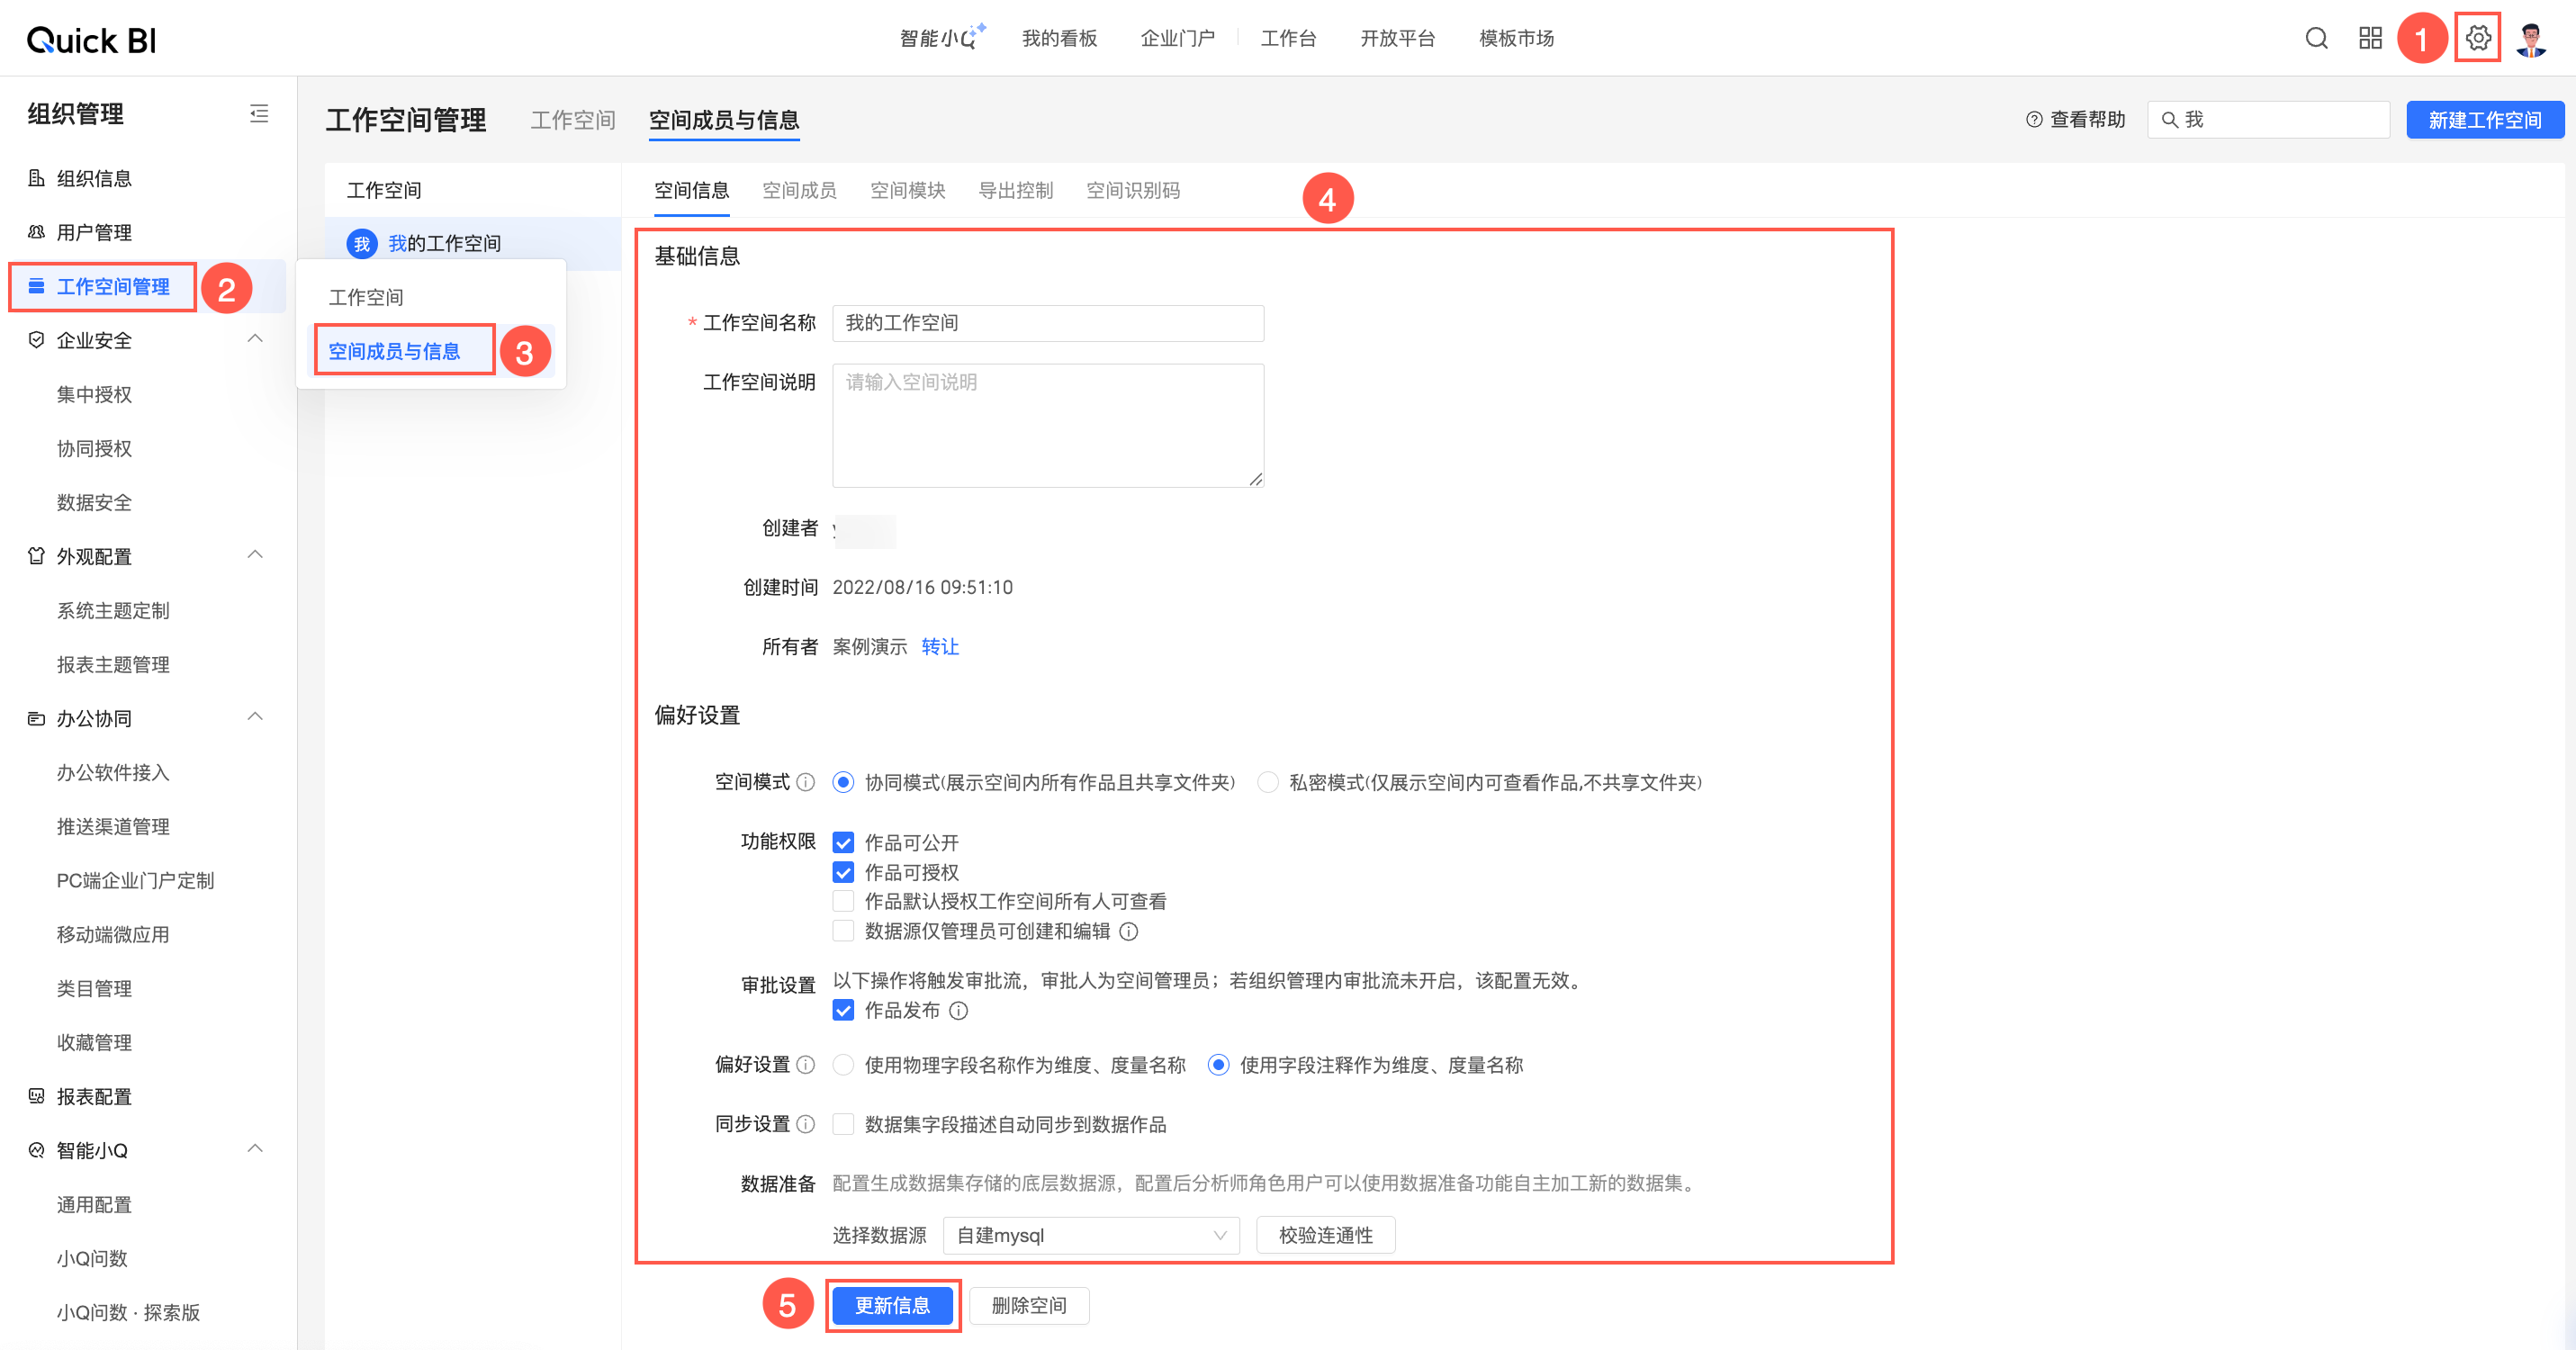Select 私密模式 radio option

point(1268,782)
